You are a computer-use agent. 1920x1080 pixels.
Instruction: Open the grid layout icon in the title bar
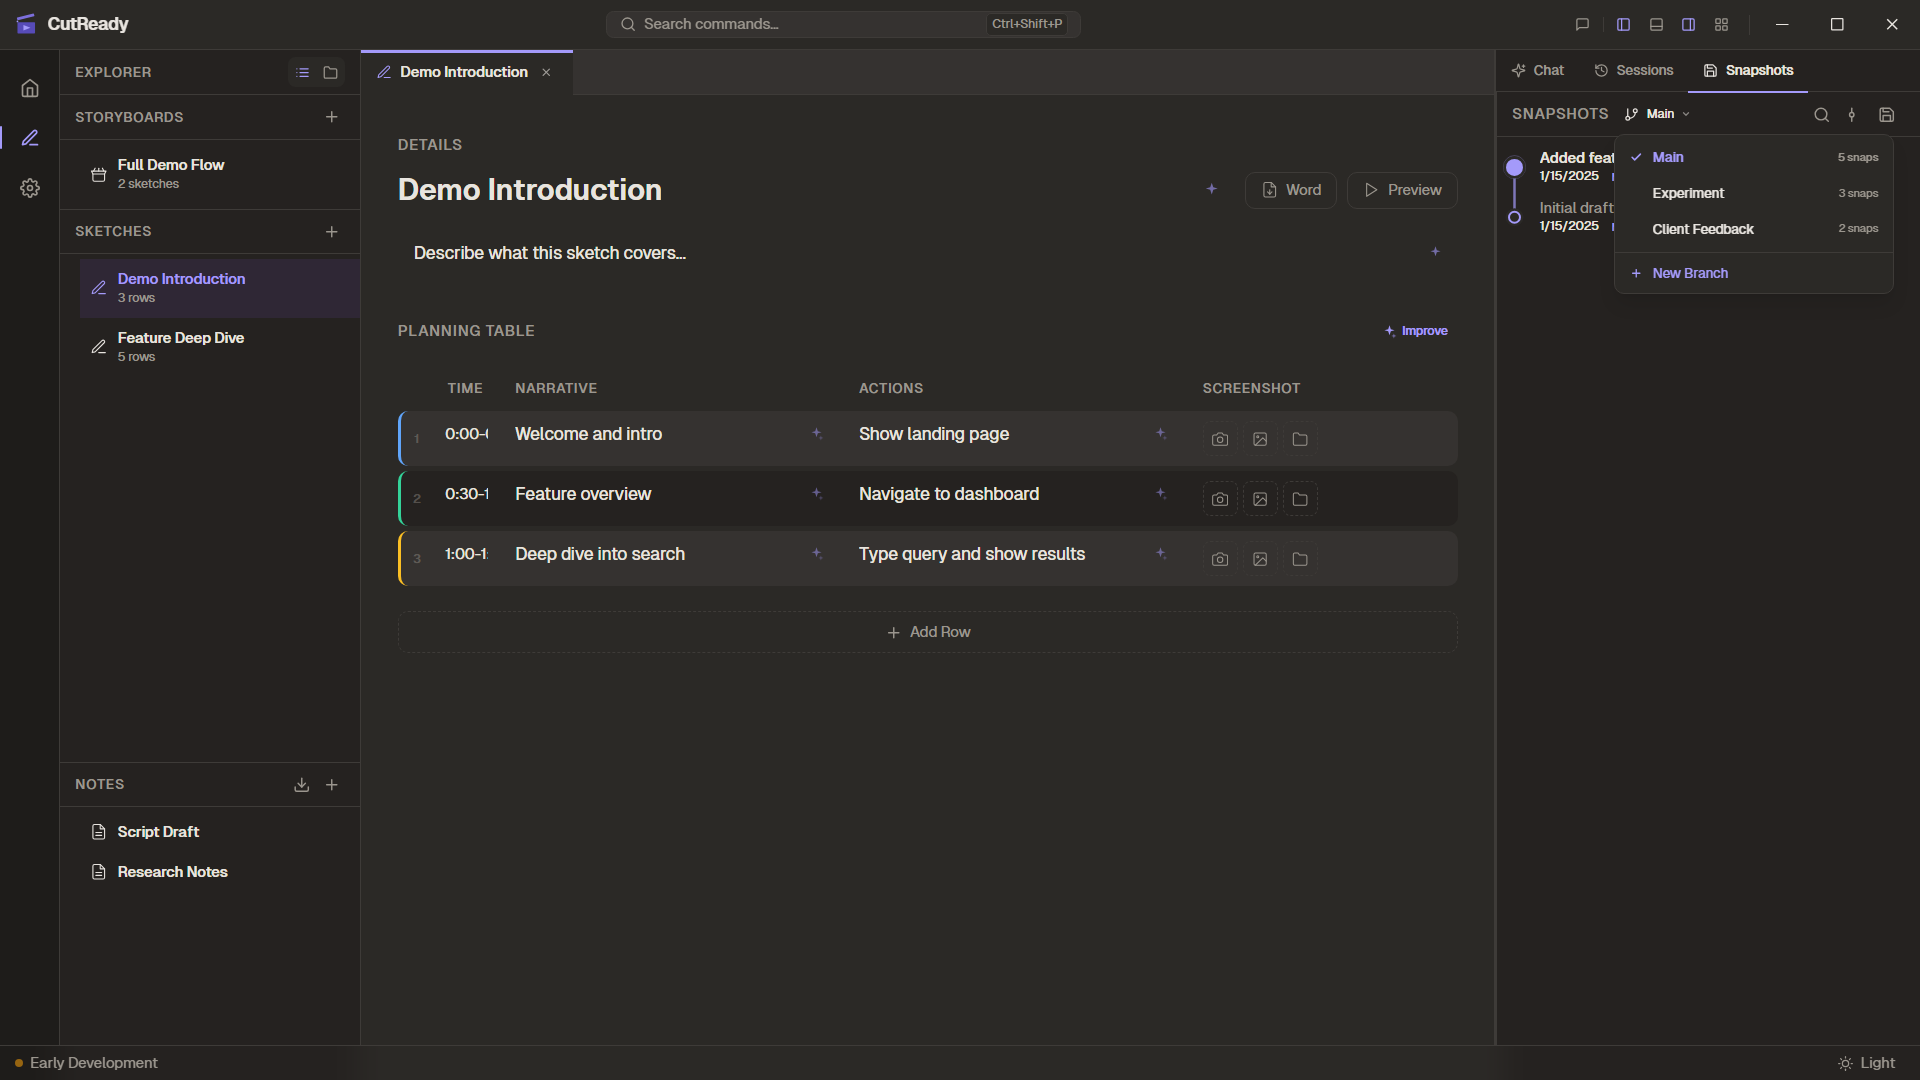click(1722, 24)
